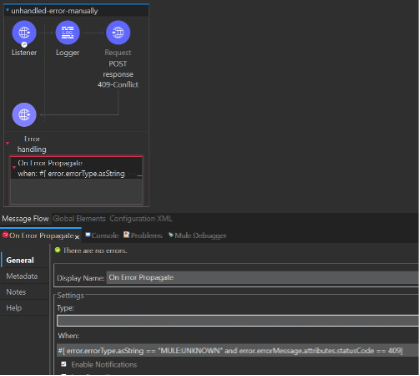Open the Mule Debugger view
Image resolution: width=420 pixels, height=376 pixels.
197,235
